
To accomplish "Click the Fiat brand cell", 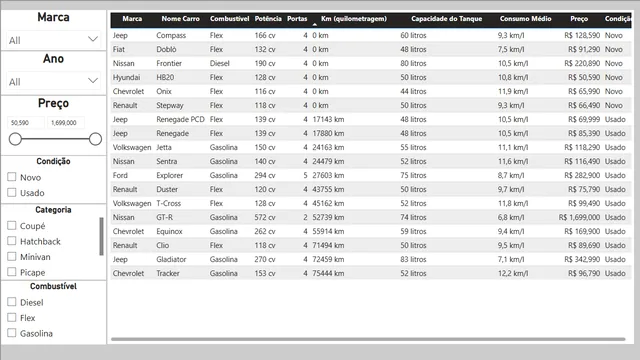I will coord(119,49).
